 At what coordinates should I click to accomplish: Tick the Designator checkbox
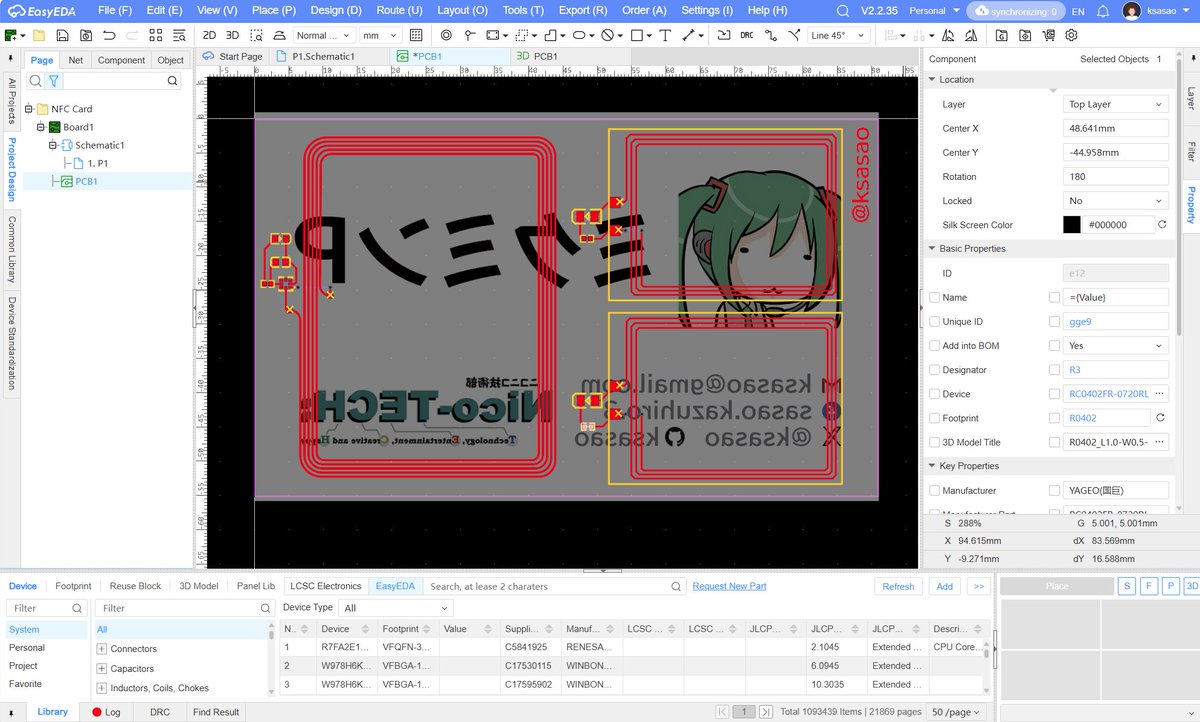(935, 370)
